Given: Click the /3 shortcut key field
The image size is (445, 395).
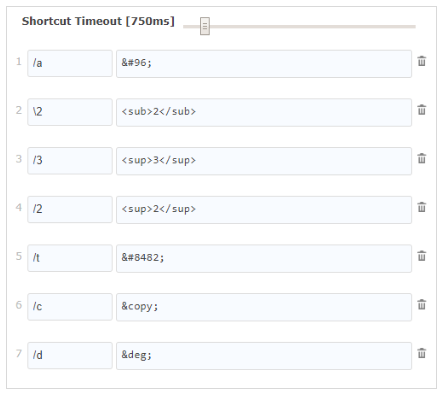Looking at the screenshot, I should point(70,161).
